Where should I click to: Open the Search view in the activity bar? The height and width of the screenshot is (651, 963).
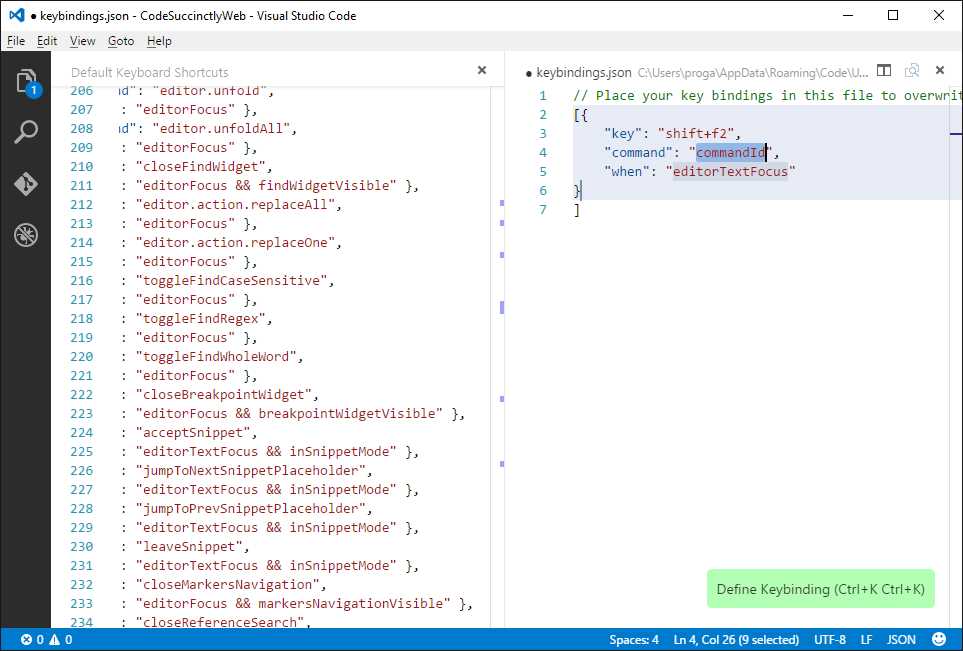point(26,131)
